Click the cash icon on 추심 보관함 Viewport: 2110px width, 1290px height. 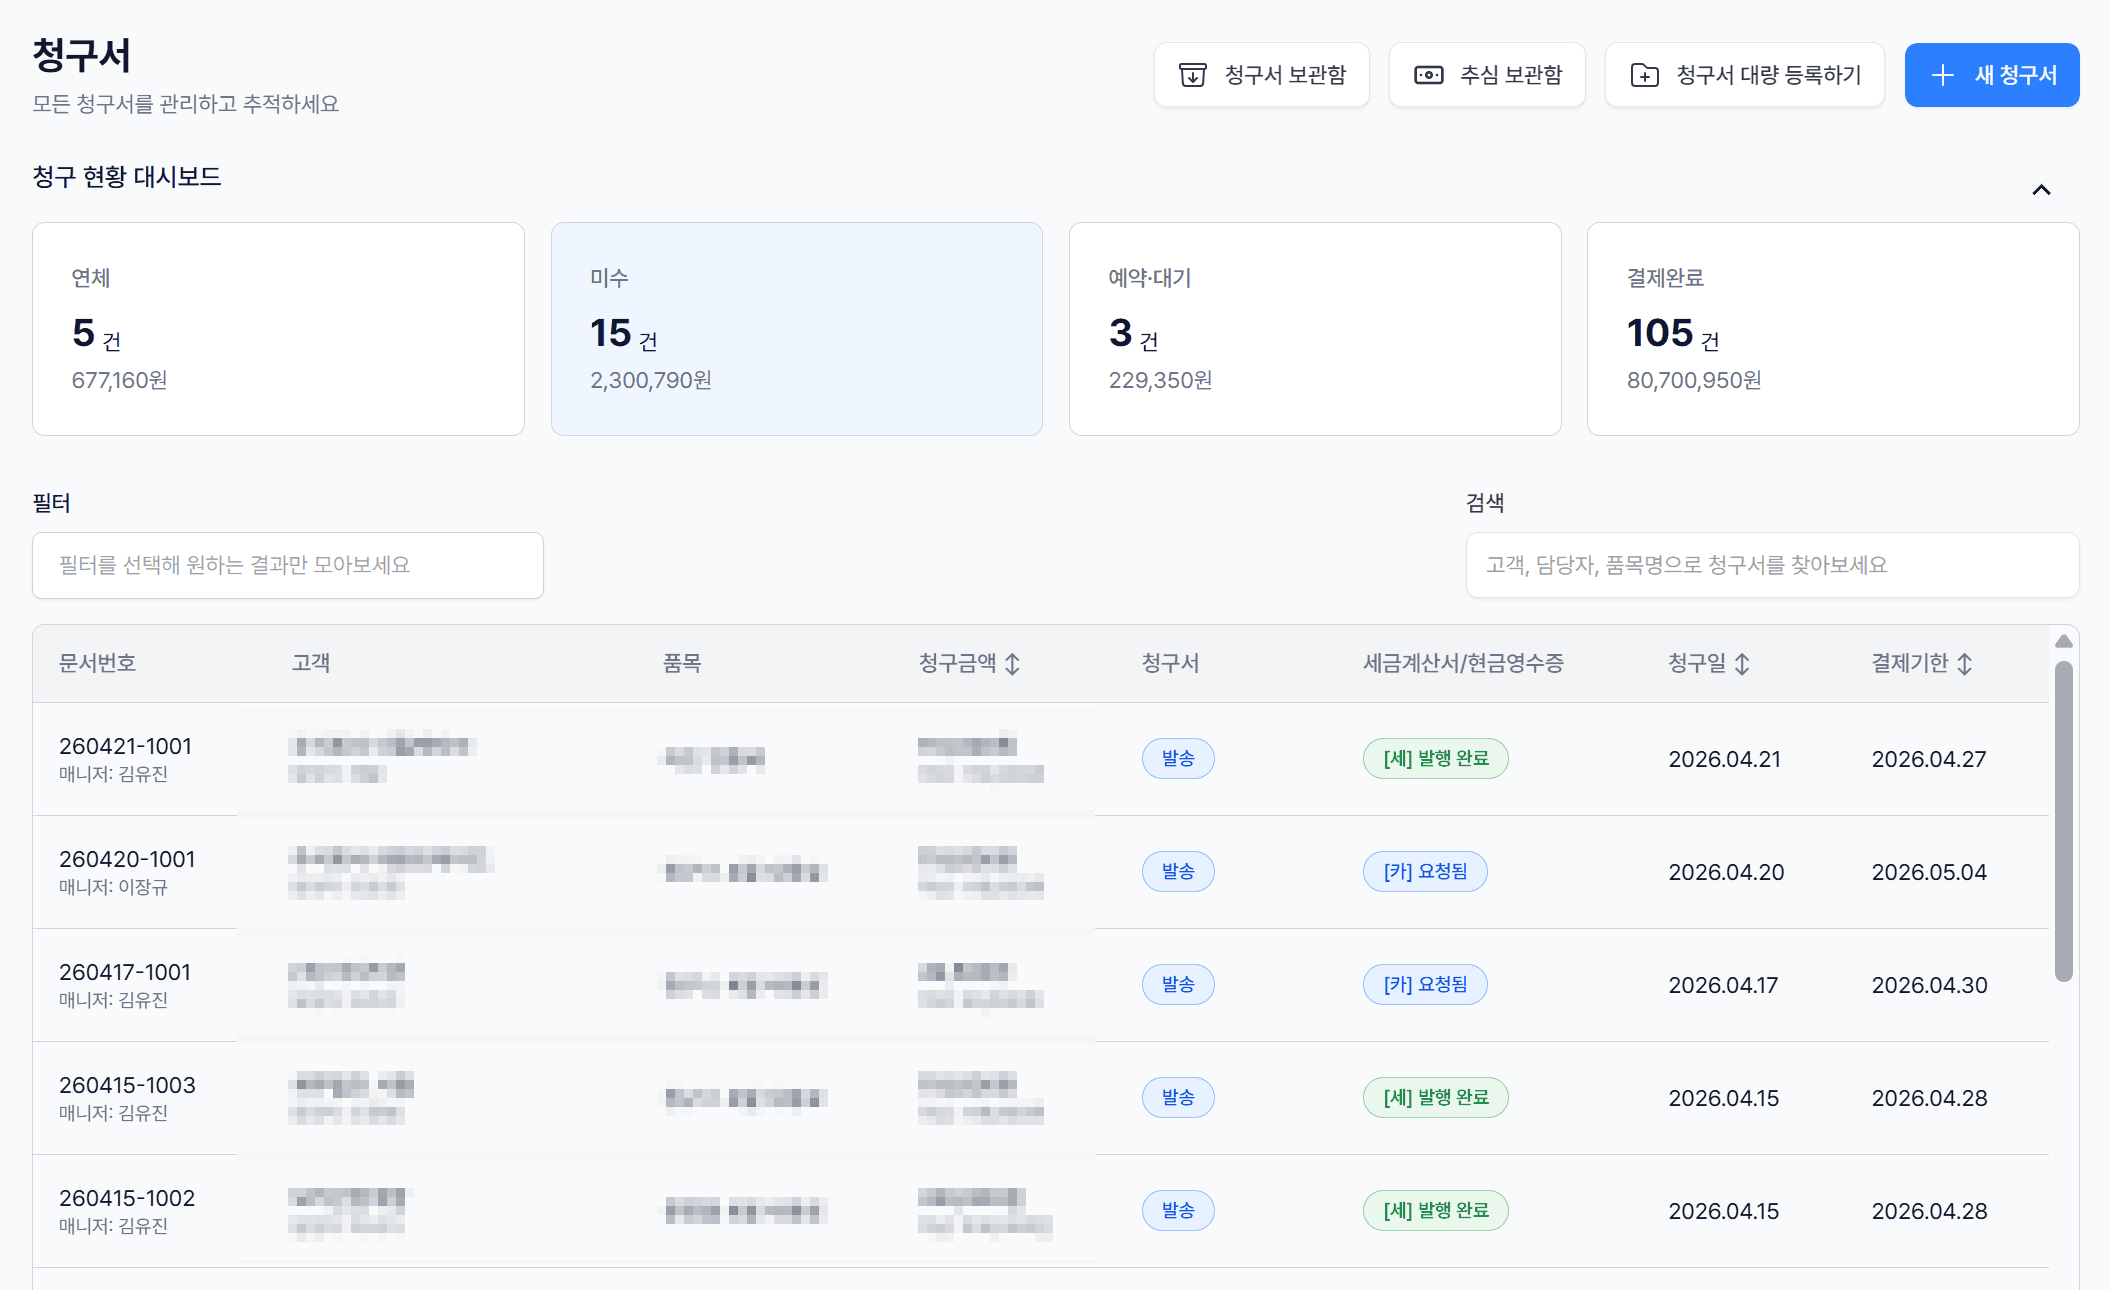coord(1428,75)
